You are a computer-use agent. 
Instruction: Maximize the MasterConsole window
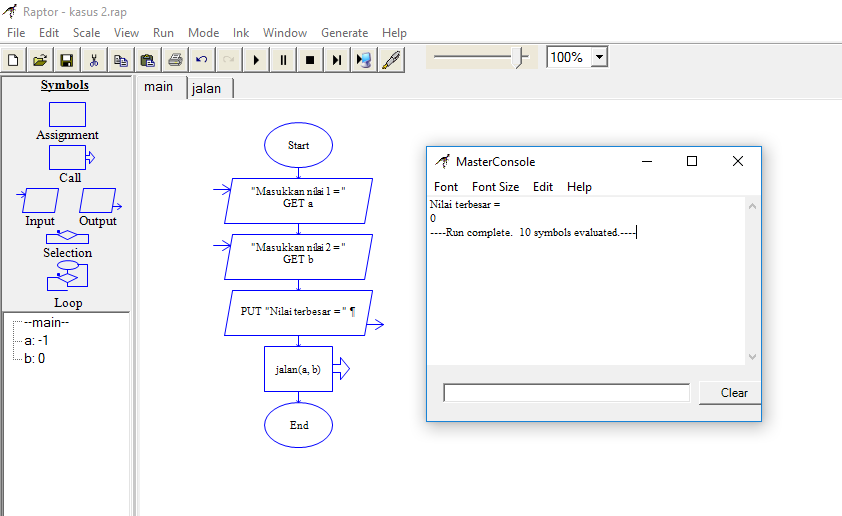pyautogui.click(x=692, y=161)
